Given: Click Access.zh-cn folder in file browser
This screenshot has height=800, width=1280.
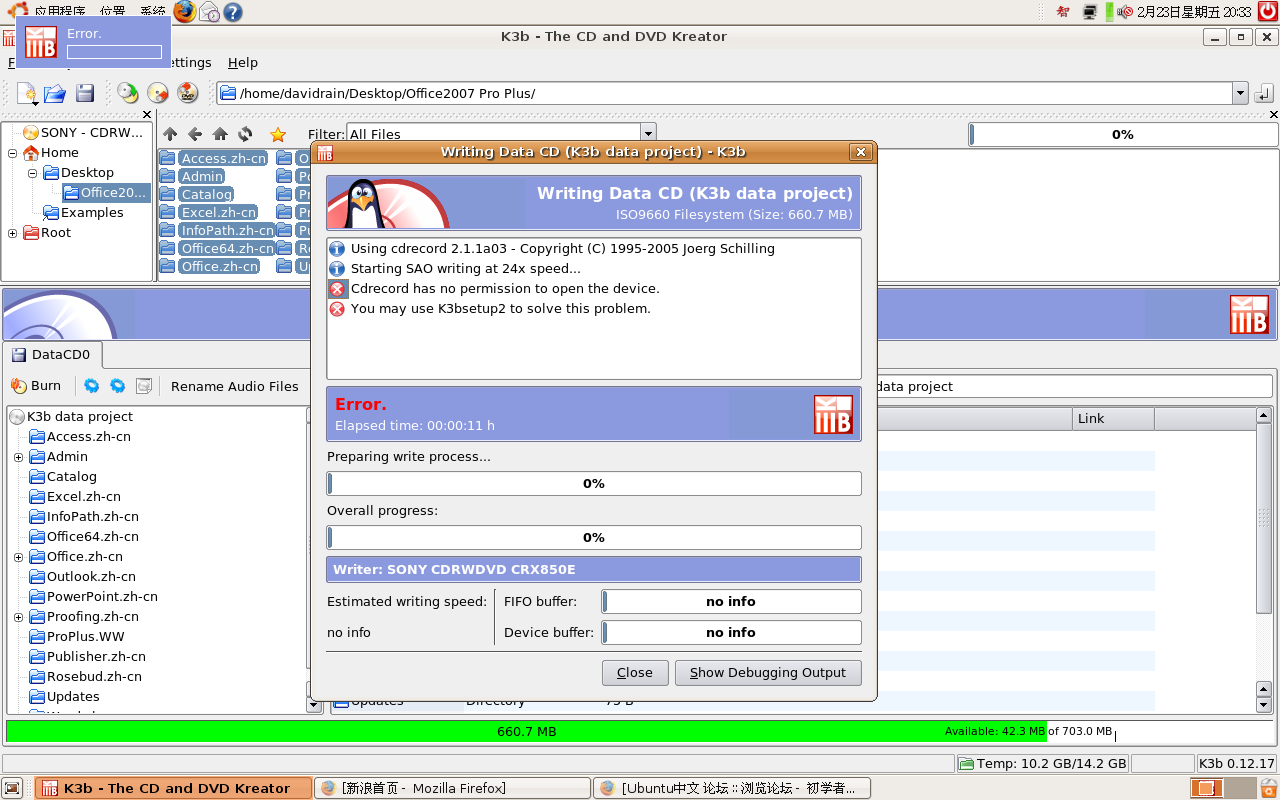Looking at the screenshot, I should point(213,158).
